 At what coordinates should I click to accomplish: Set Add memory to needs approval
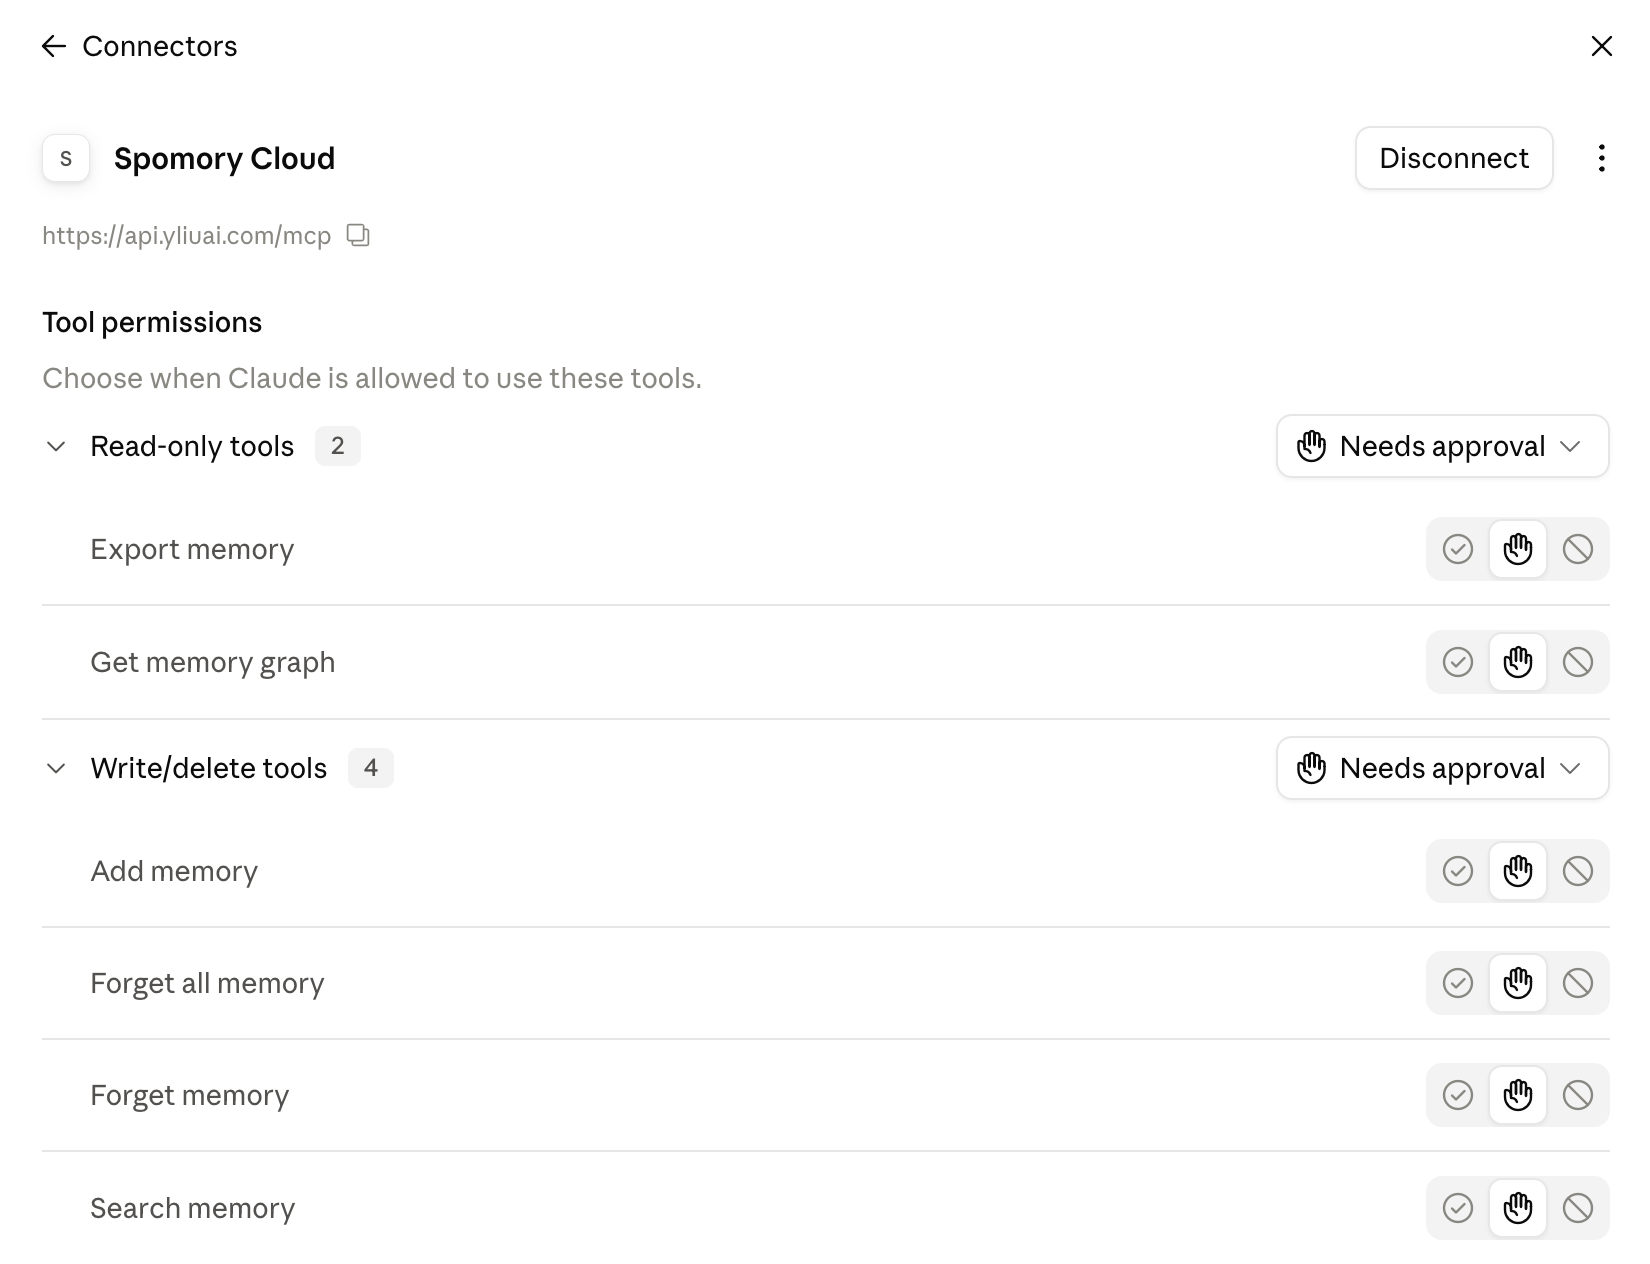[x=1518, y=871]
